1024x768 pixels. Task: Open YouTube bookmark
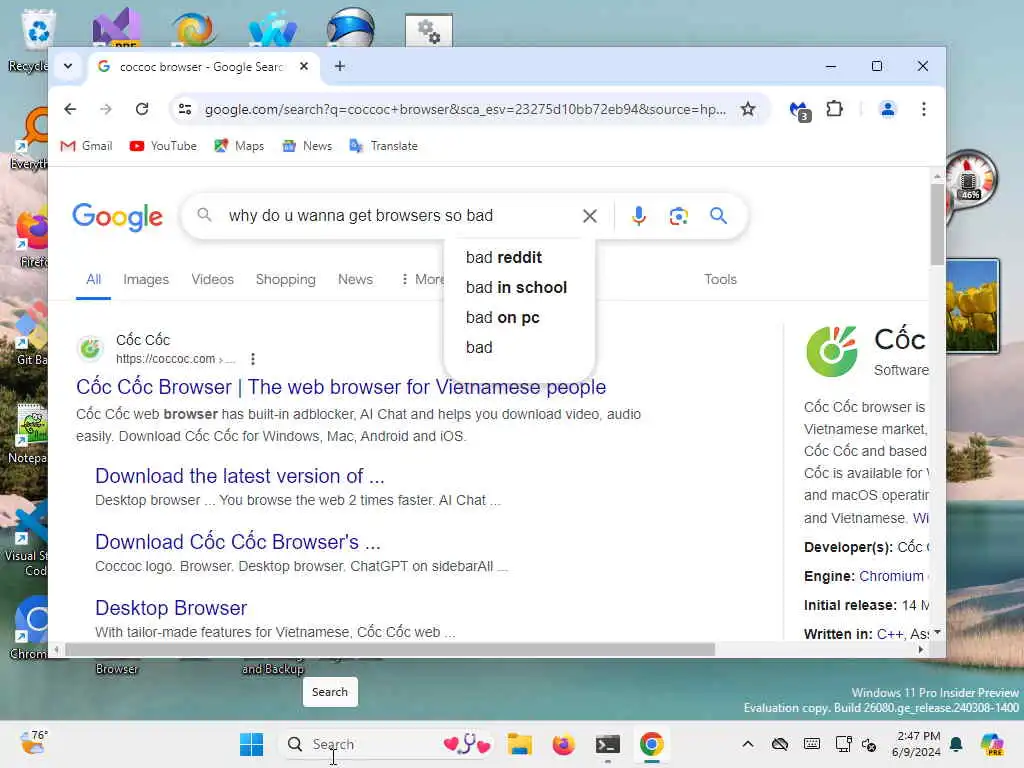[x=163, y=146]
